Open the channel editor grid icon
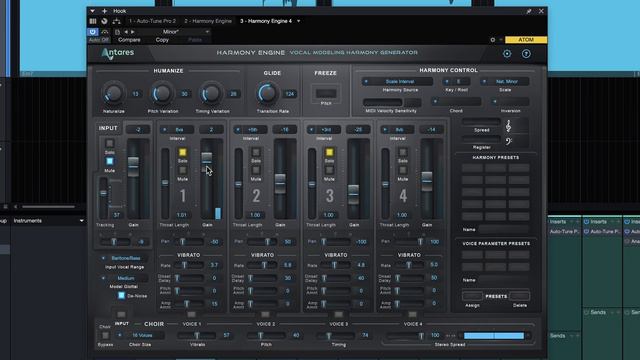This screenshot has width=640, height=360. 93,21
